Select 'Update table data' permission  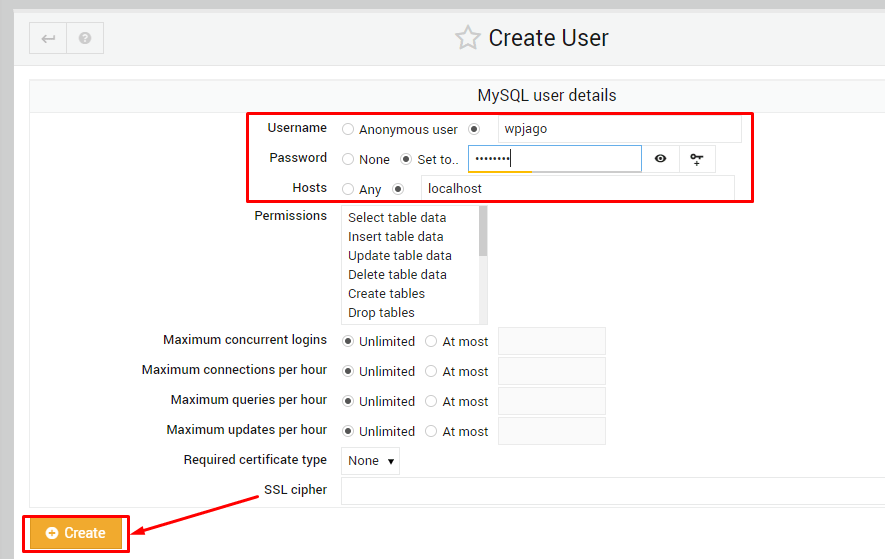click(400, 256)
